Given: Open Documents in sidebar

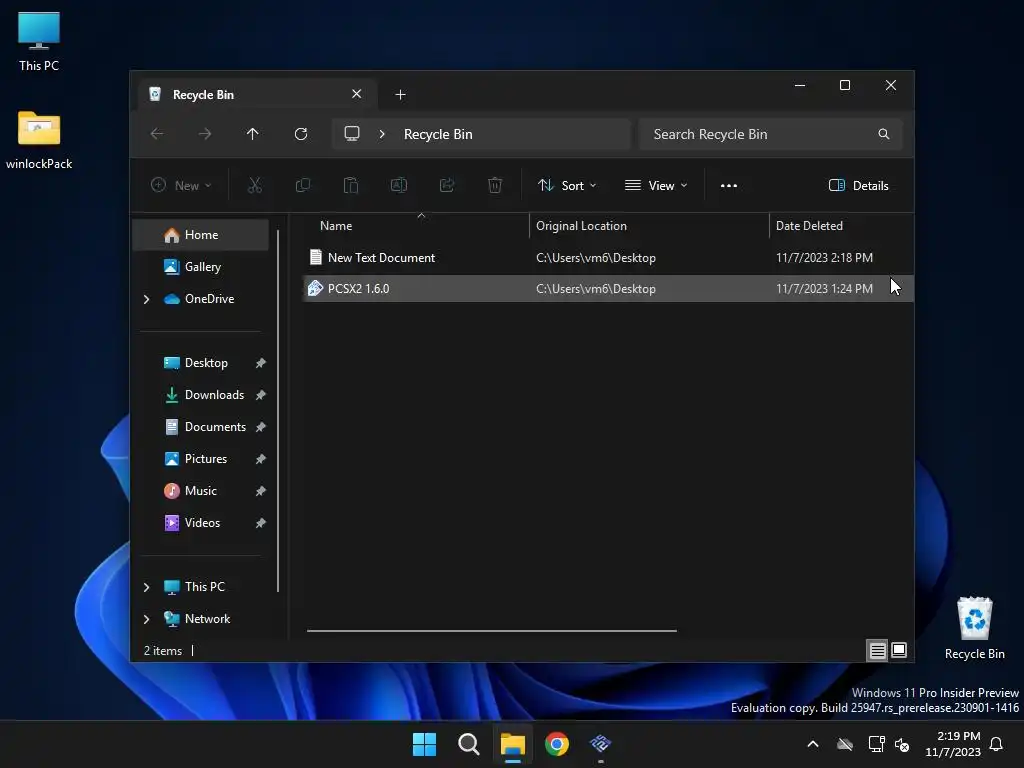Looking at the screenshot, I should tap(215, 426).
